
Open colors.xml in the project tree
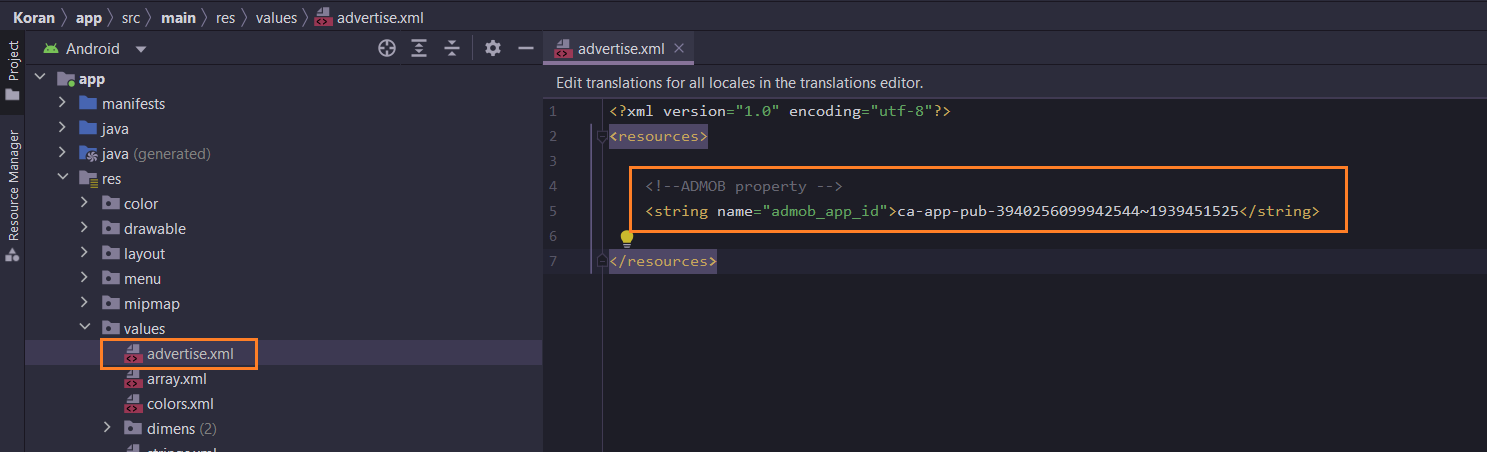click(179, 404)
